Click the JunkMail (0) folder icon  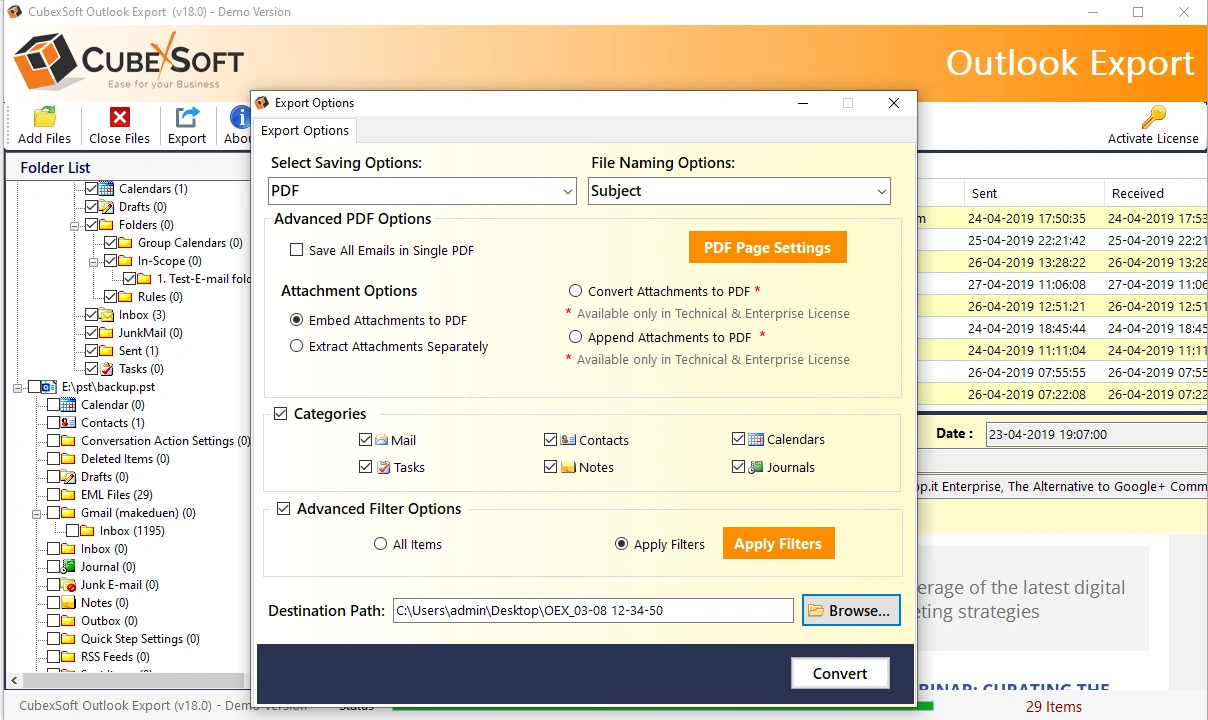[107, 333]
